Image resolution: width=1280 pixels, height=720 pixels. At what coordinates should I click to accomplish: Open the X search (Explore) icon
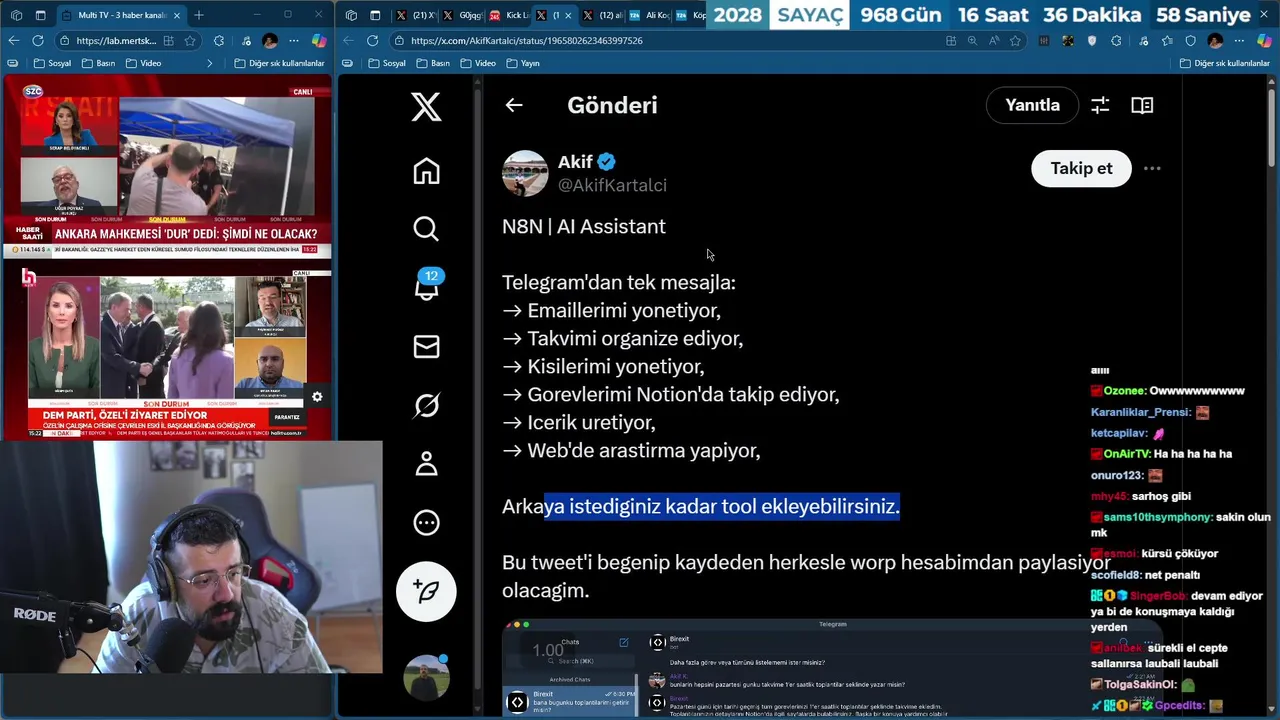pos(426,229)
